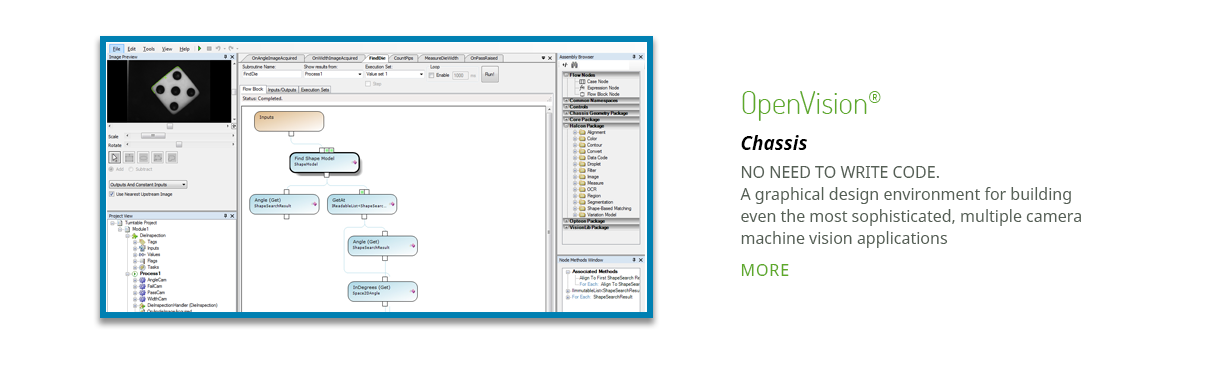Select the Flow Block Node item

(603, 94)
